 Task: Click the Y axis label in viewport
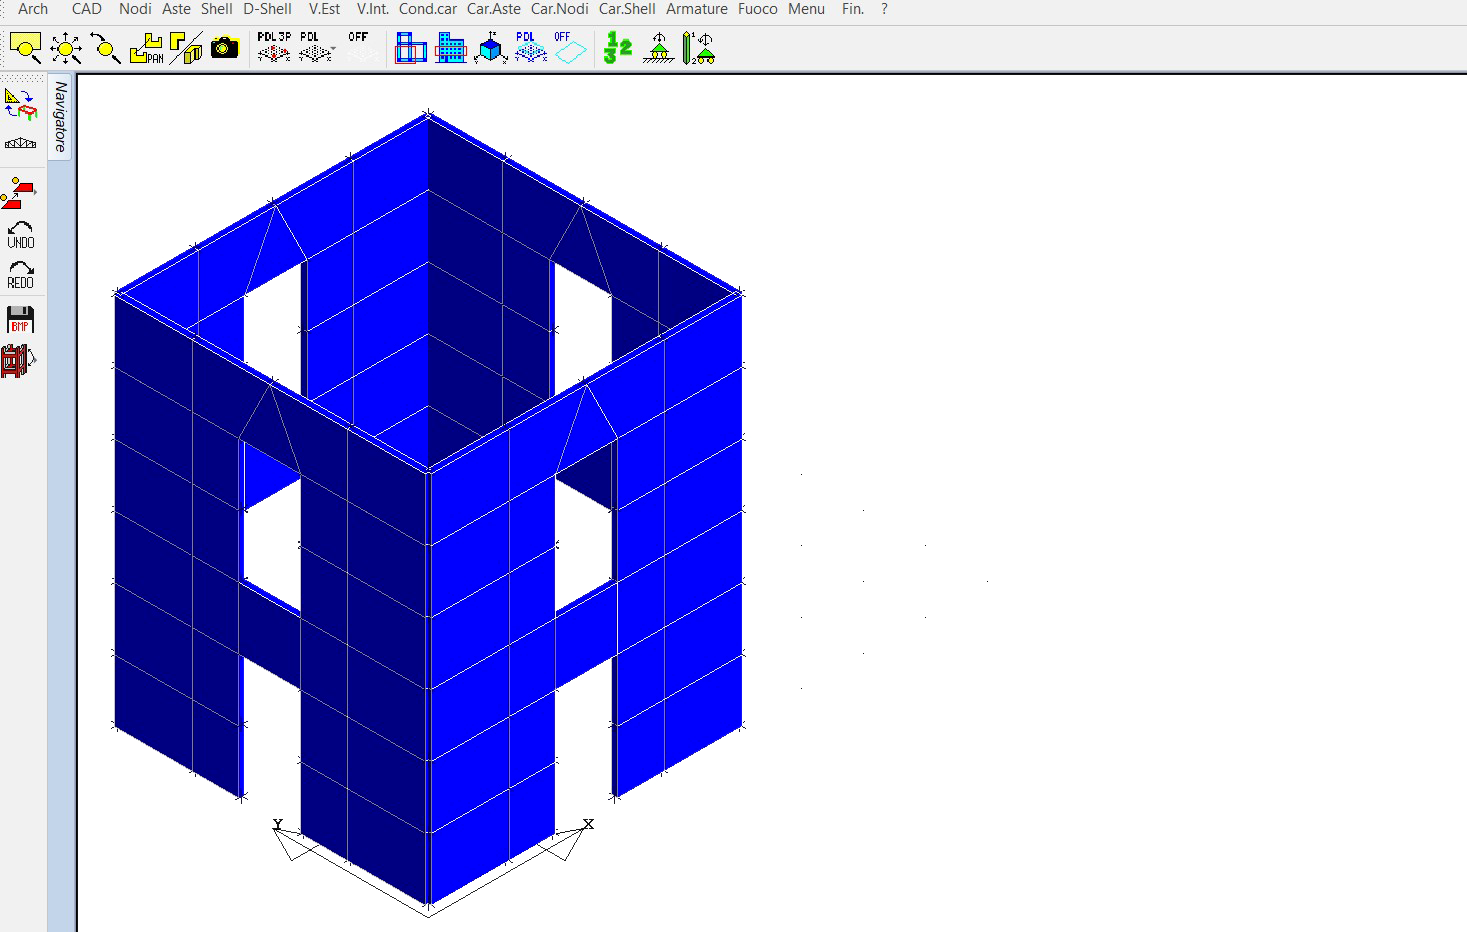[x=278, y=824]
